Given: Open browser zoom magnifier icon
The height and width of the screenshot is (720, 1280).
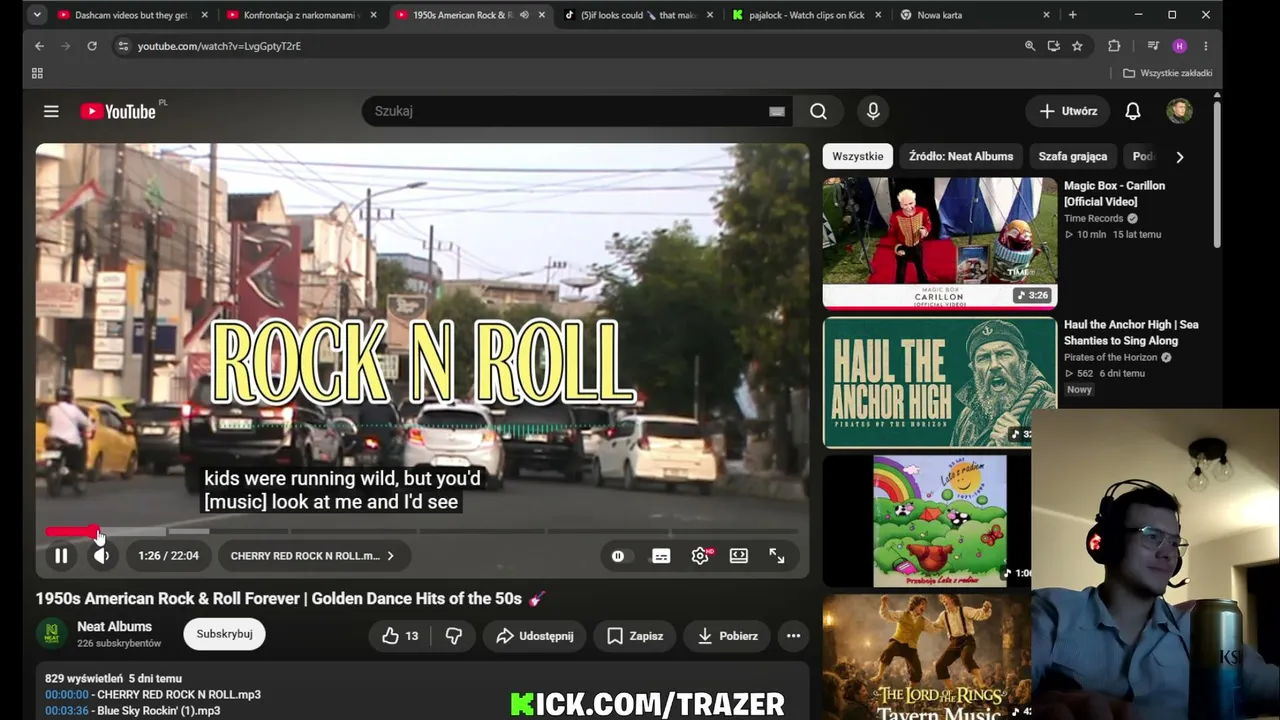Looking at the screenshot, I should coord(1030,46).
